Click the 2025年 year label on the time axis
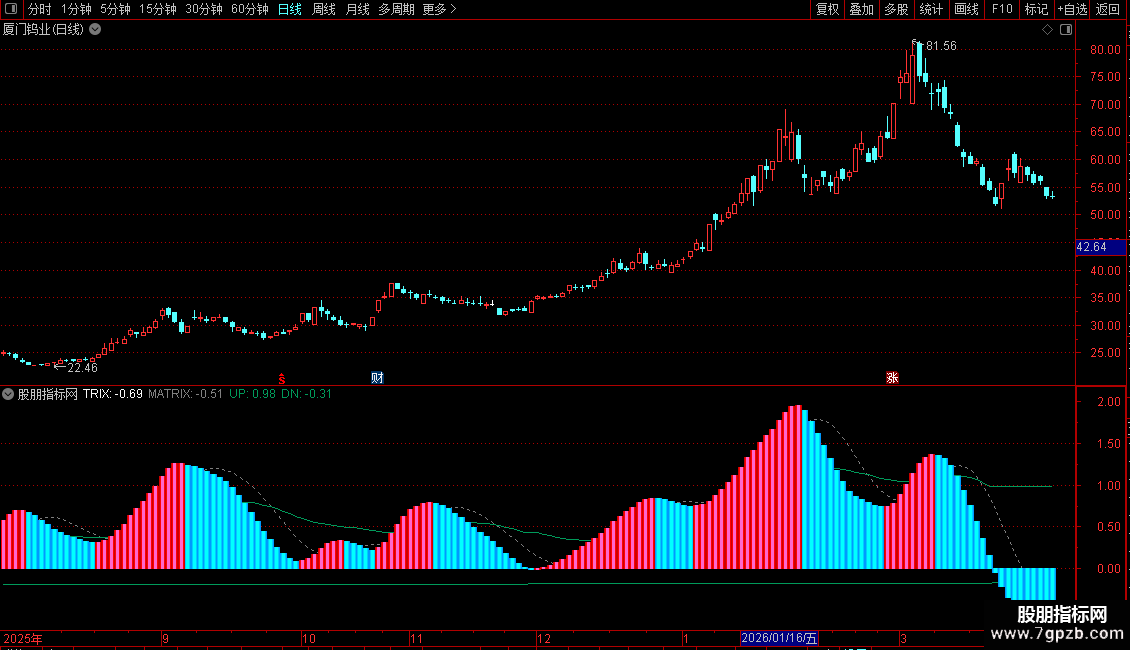The width and height of the screenshot is (1130, 650). pyautogui.click(x=23, y=638)
